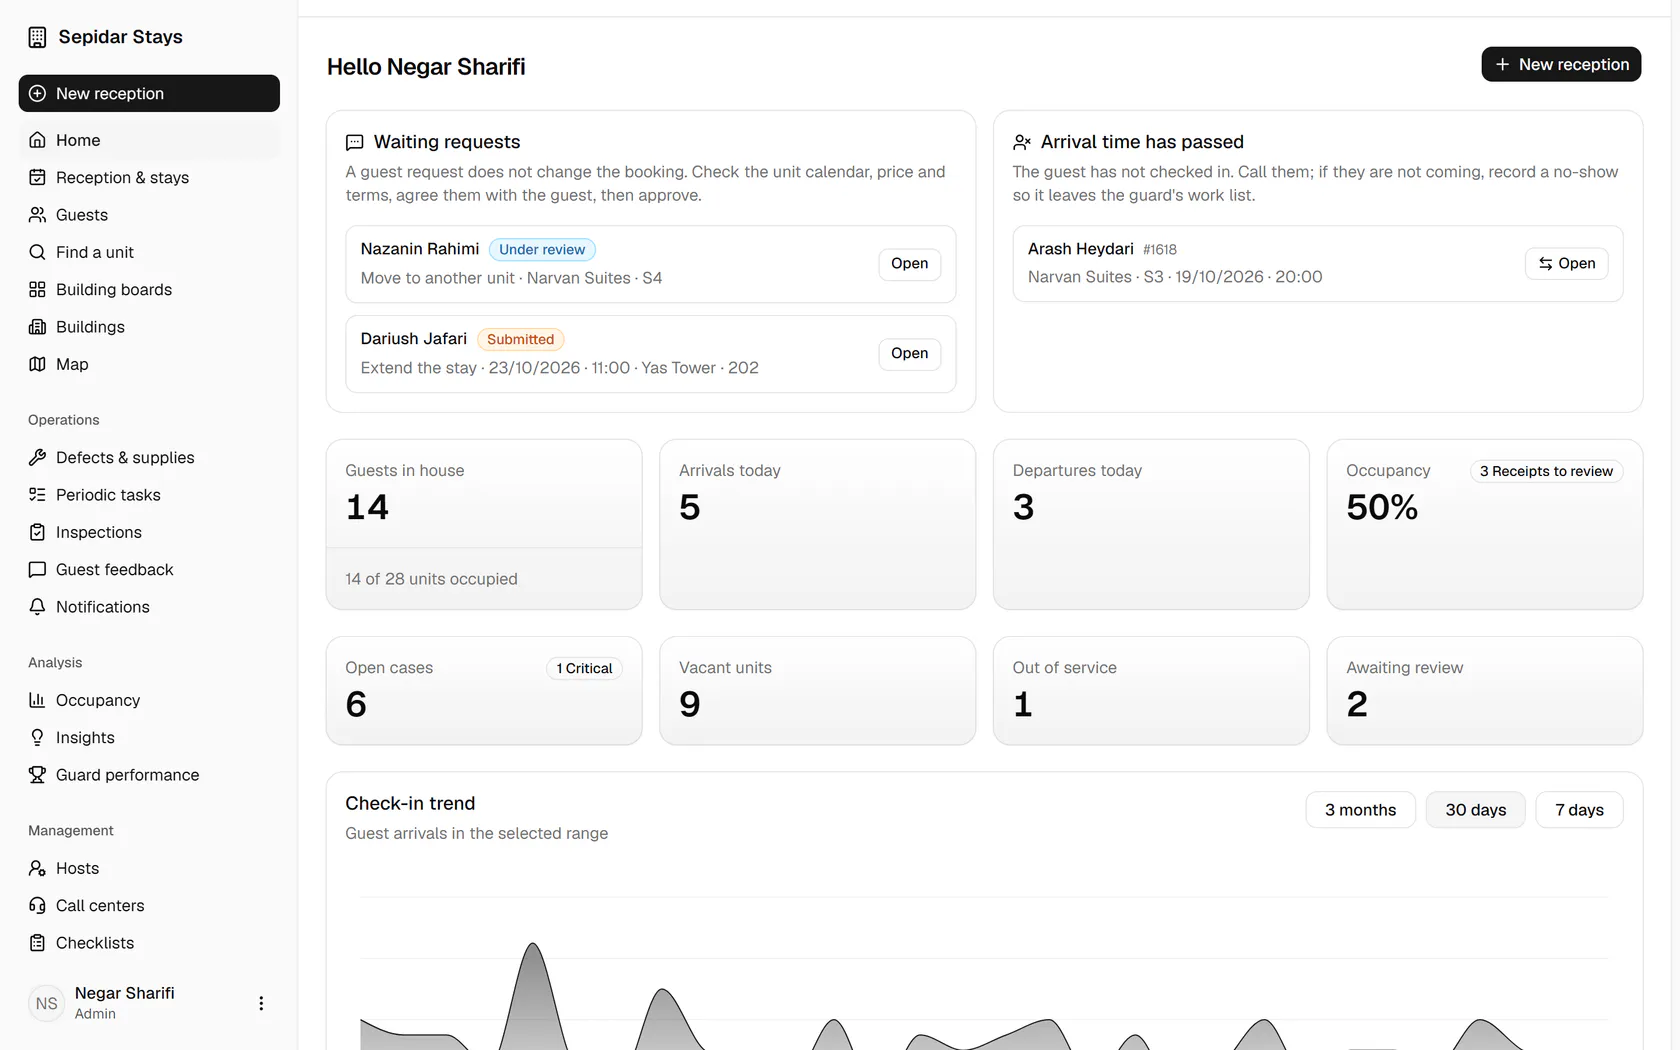Click New reception in the sidebar
This screenshot has width=1680, height=1050.
pos(149,93)
